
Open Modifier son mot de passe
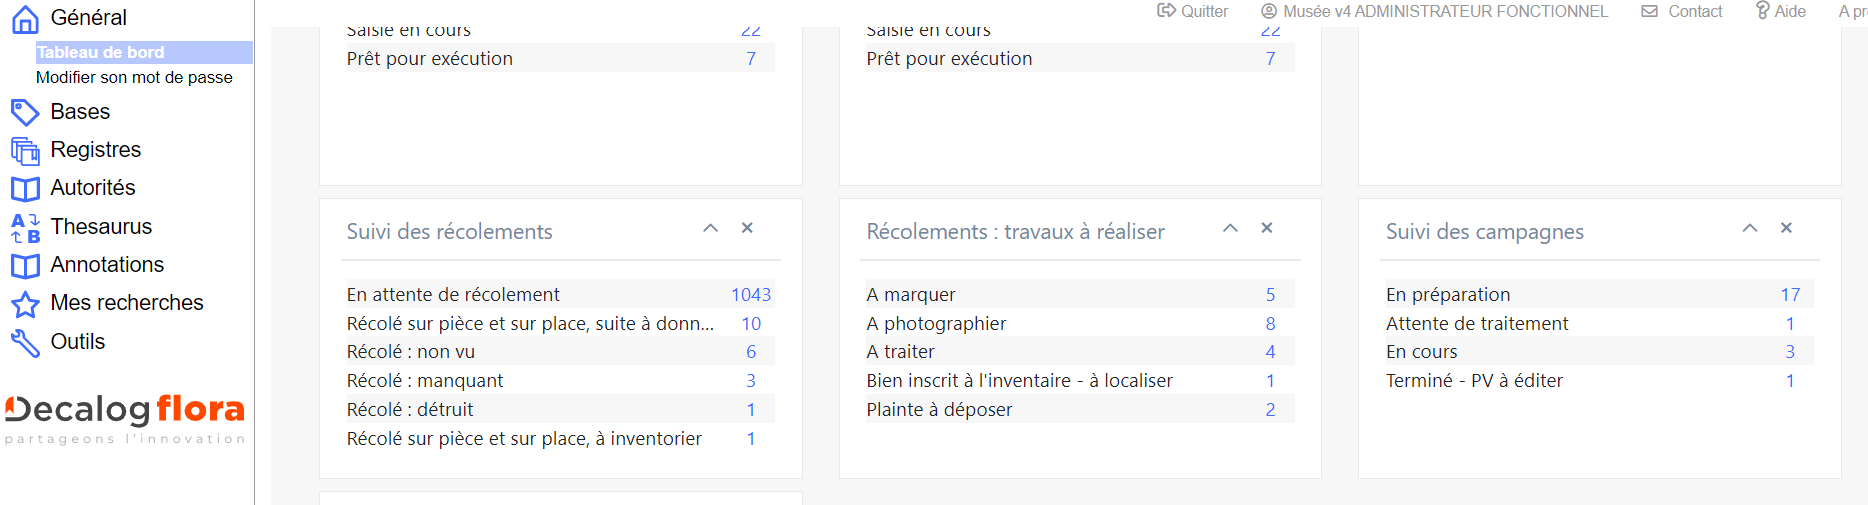pos(134,77)
